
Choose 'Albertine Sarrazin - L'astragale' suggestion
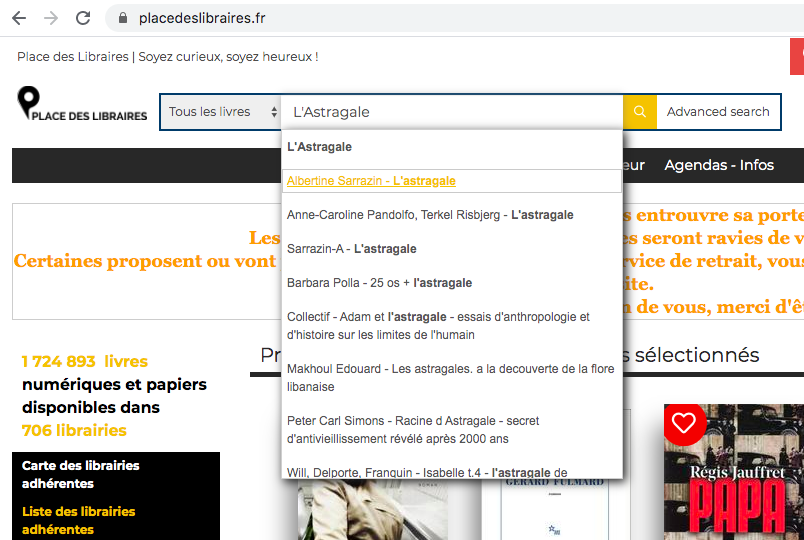pyautogui.click(x=452, y=181)
